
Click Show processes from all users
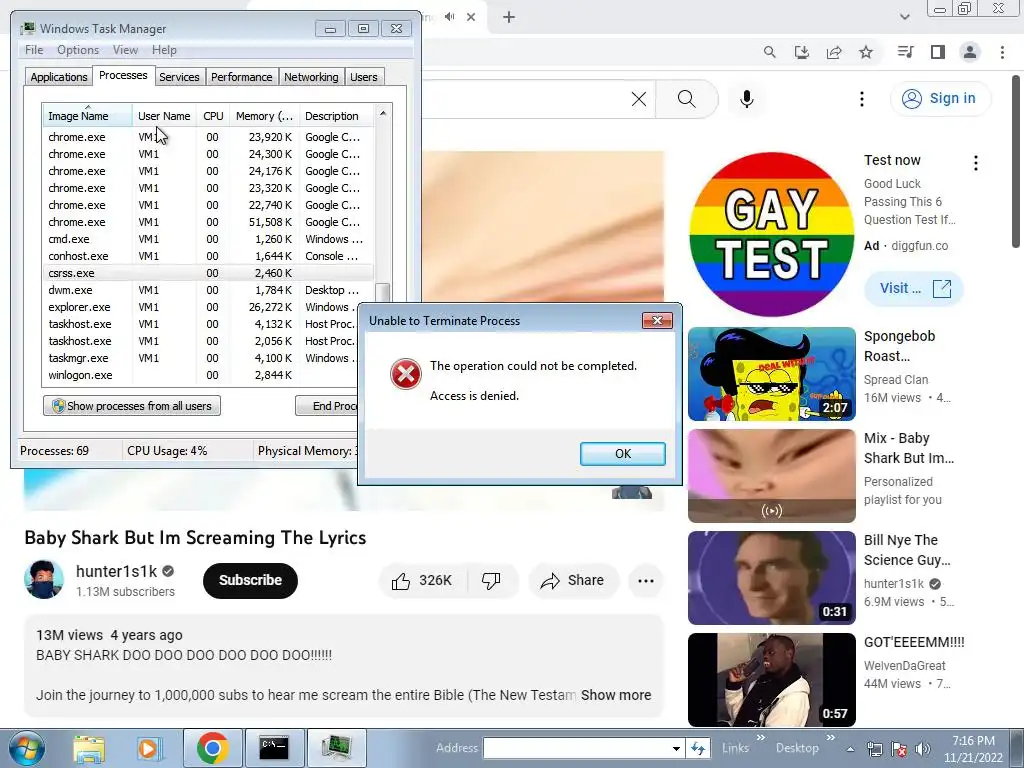(x=132, y=406)
